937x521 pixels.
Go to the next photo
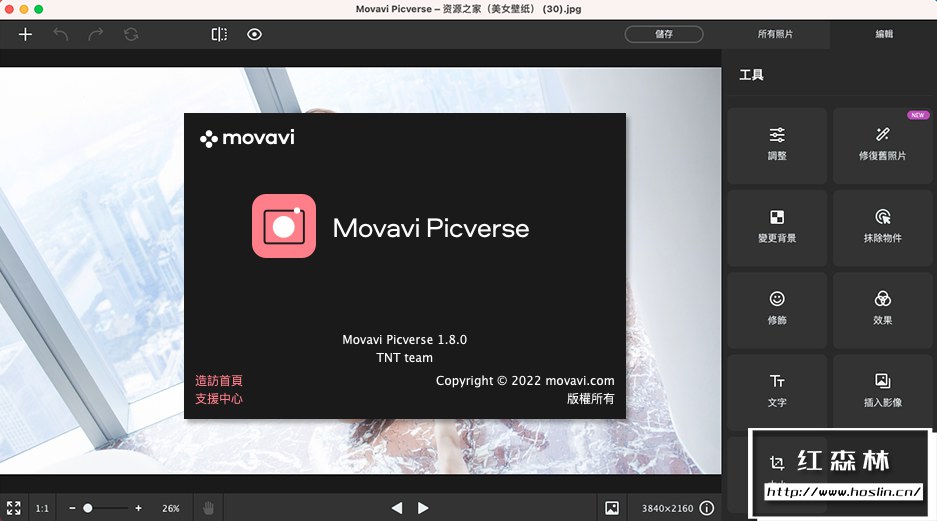[423, 508]
